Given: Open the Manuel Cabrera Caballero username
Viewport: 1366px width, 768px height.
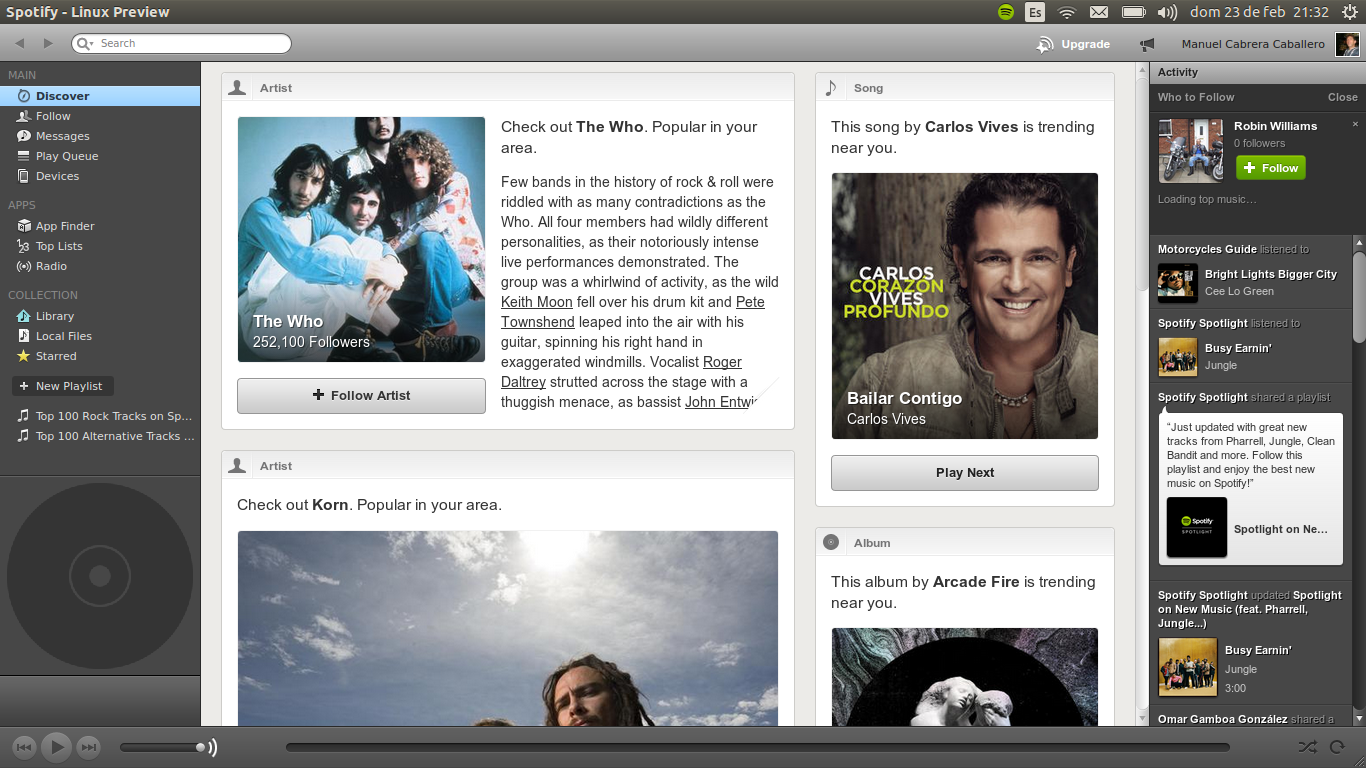Looking at the screenshot, I should coord(1253,44).
